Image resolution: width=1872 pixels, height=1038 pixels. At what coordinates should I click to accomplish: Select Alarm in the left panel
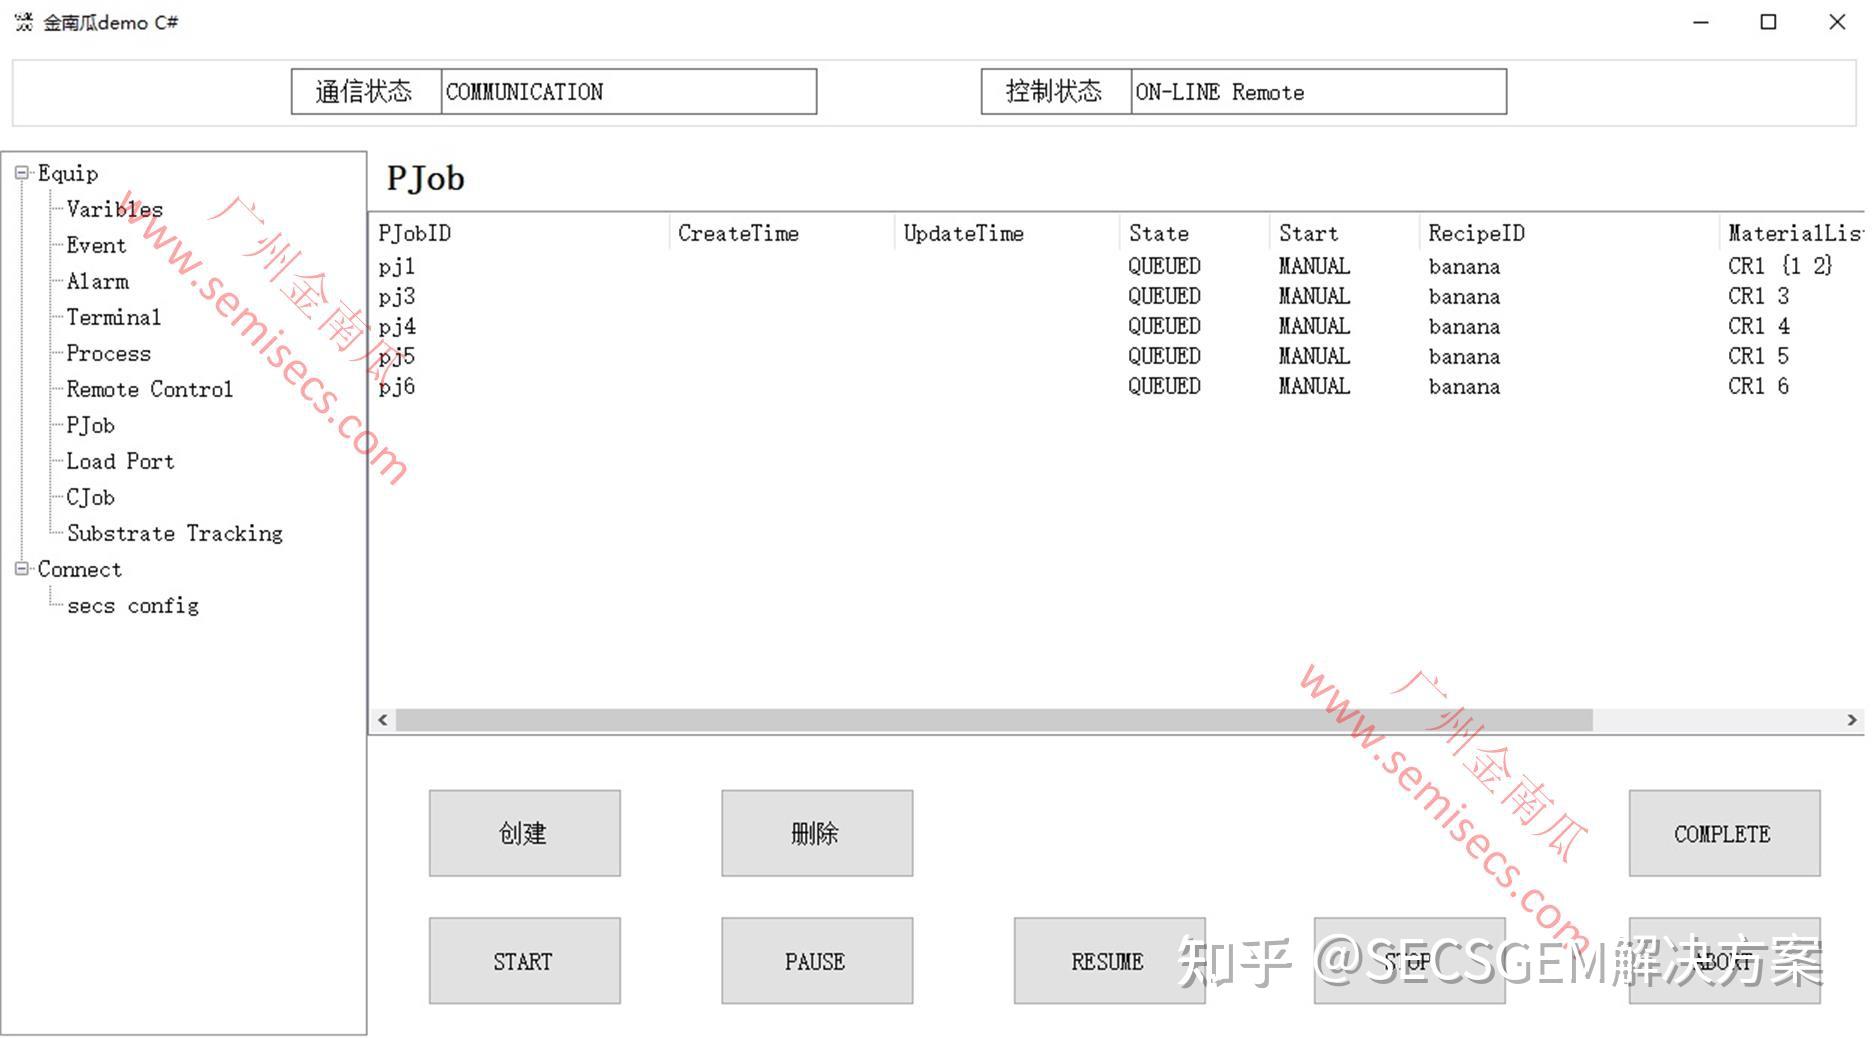(98, 281)
